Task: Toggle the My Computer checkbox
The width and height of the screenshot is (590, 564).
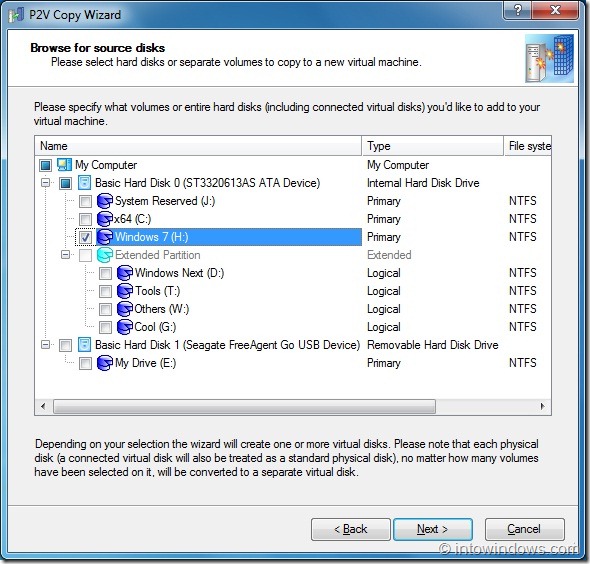Action: tap(46, 165)
